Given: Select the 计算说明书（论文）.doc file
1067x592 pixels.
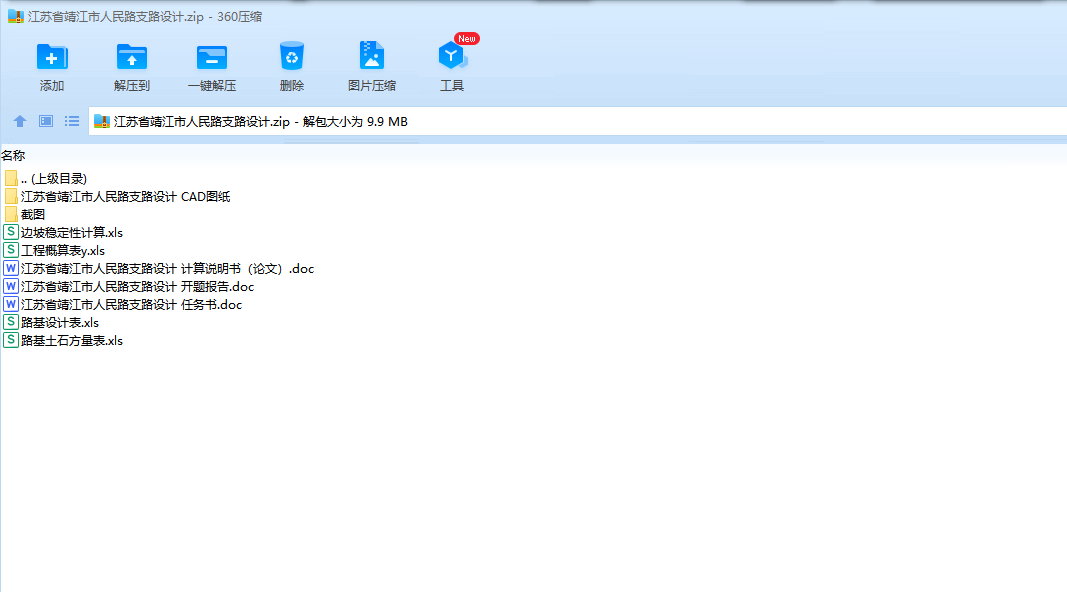Looking at the screenshot, I should point(167,269).
